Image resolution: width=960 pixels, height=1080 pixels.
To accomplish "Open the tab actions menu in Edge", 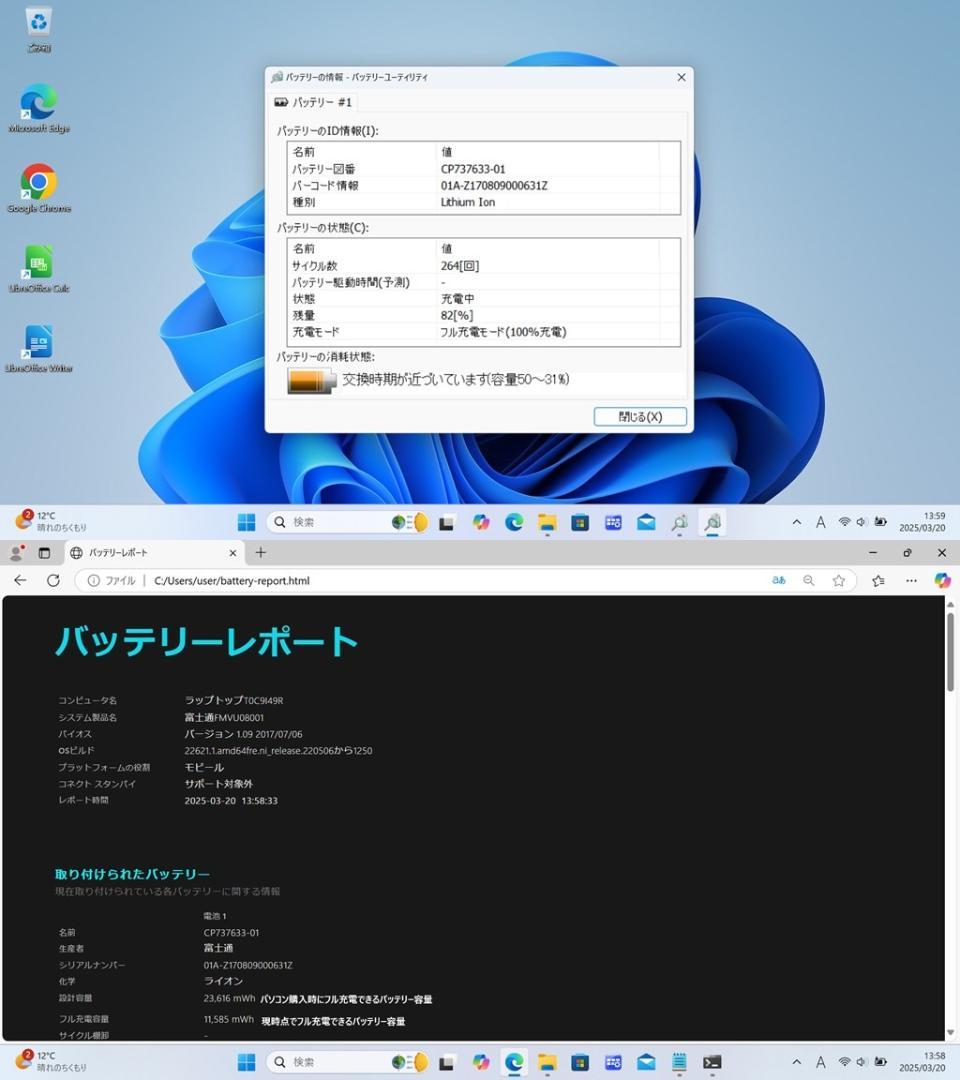I will (43, 552).
